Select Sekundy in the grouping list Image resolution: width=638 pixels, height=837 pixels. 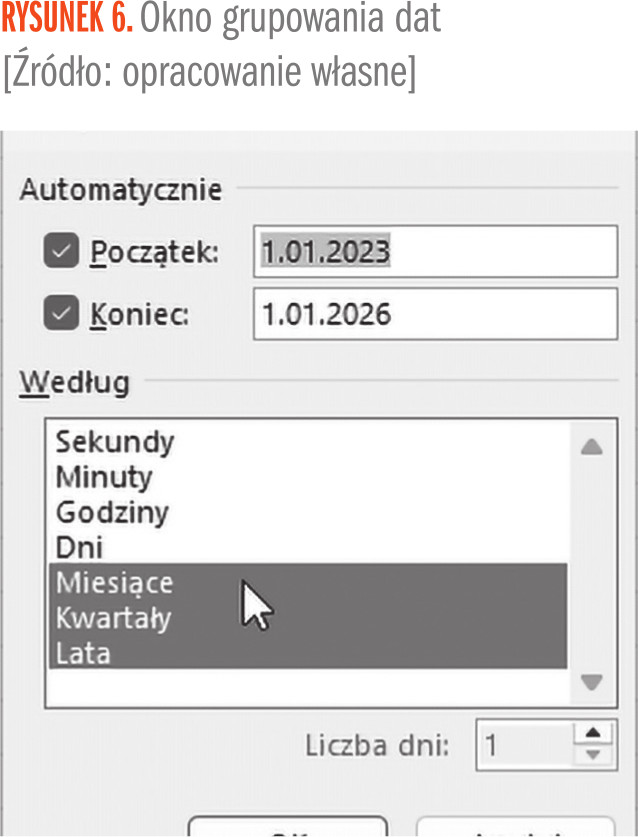click(115, 441)
